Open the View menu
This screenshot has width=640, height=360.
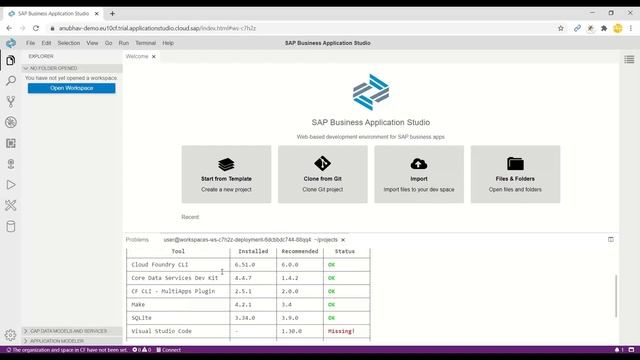point(92,43)
